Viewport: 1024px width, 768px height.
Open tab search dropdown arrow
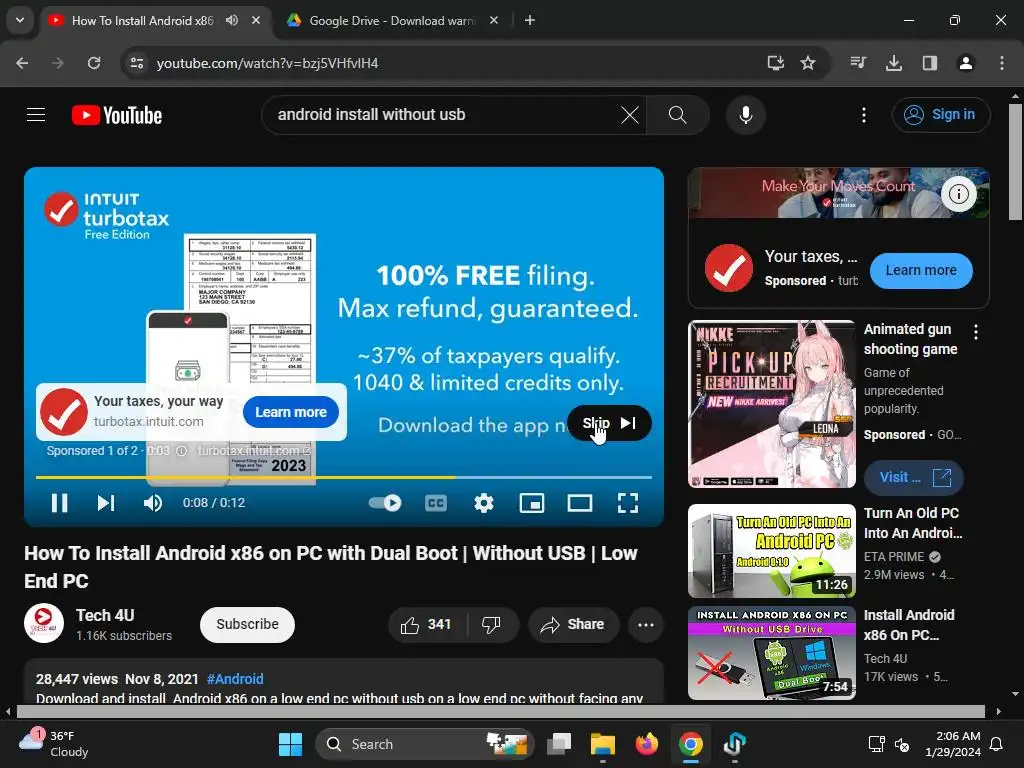click(20, 20)
